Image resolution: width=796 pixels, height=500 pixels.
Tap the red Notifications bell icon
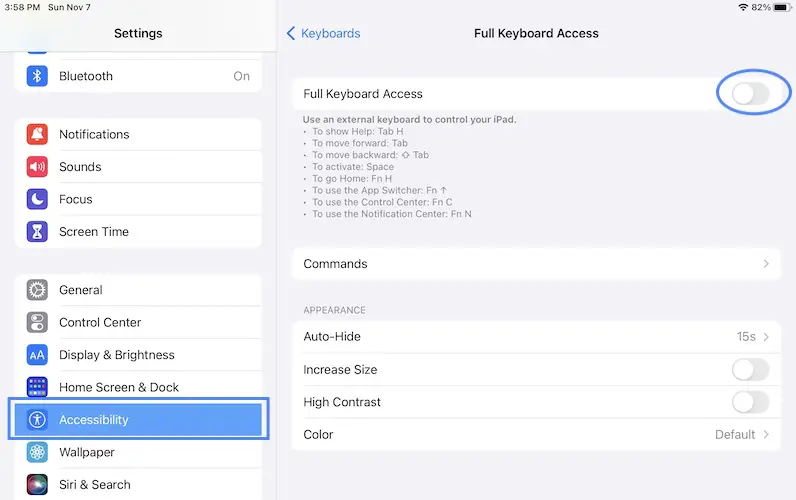(37, 134)
